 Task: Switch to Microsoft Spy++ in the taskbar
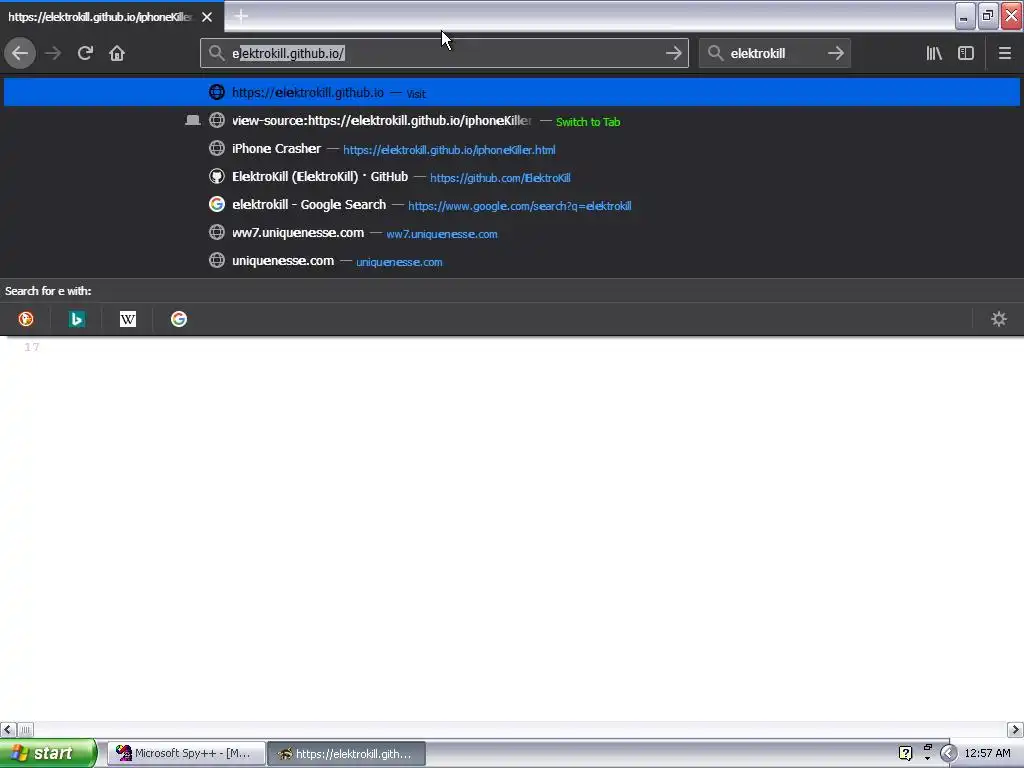coord(186,754)
